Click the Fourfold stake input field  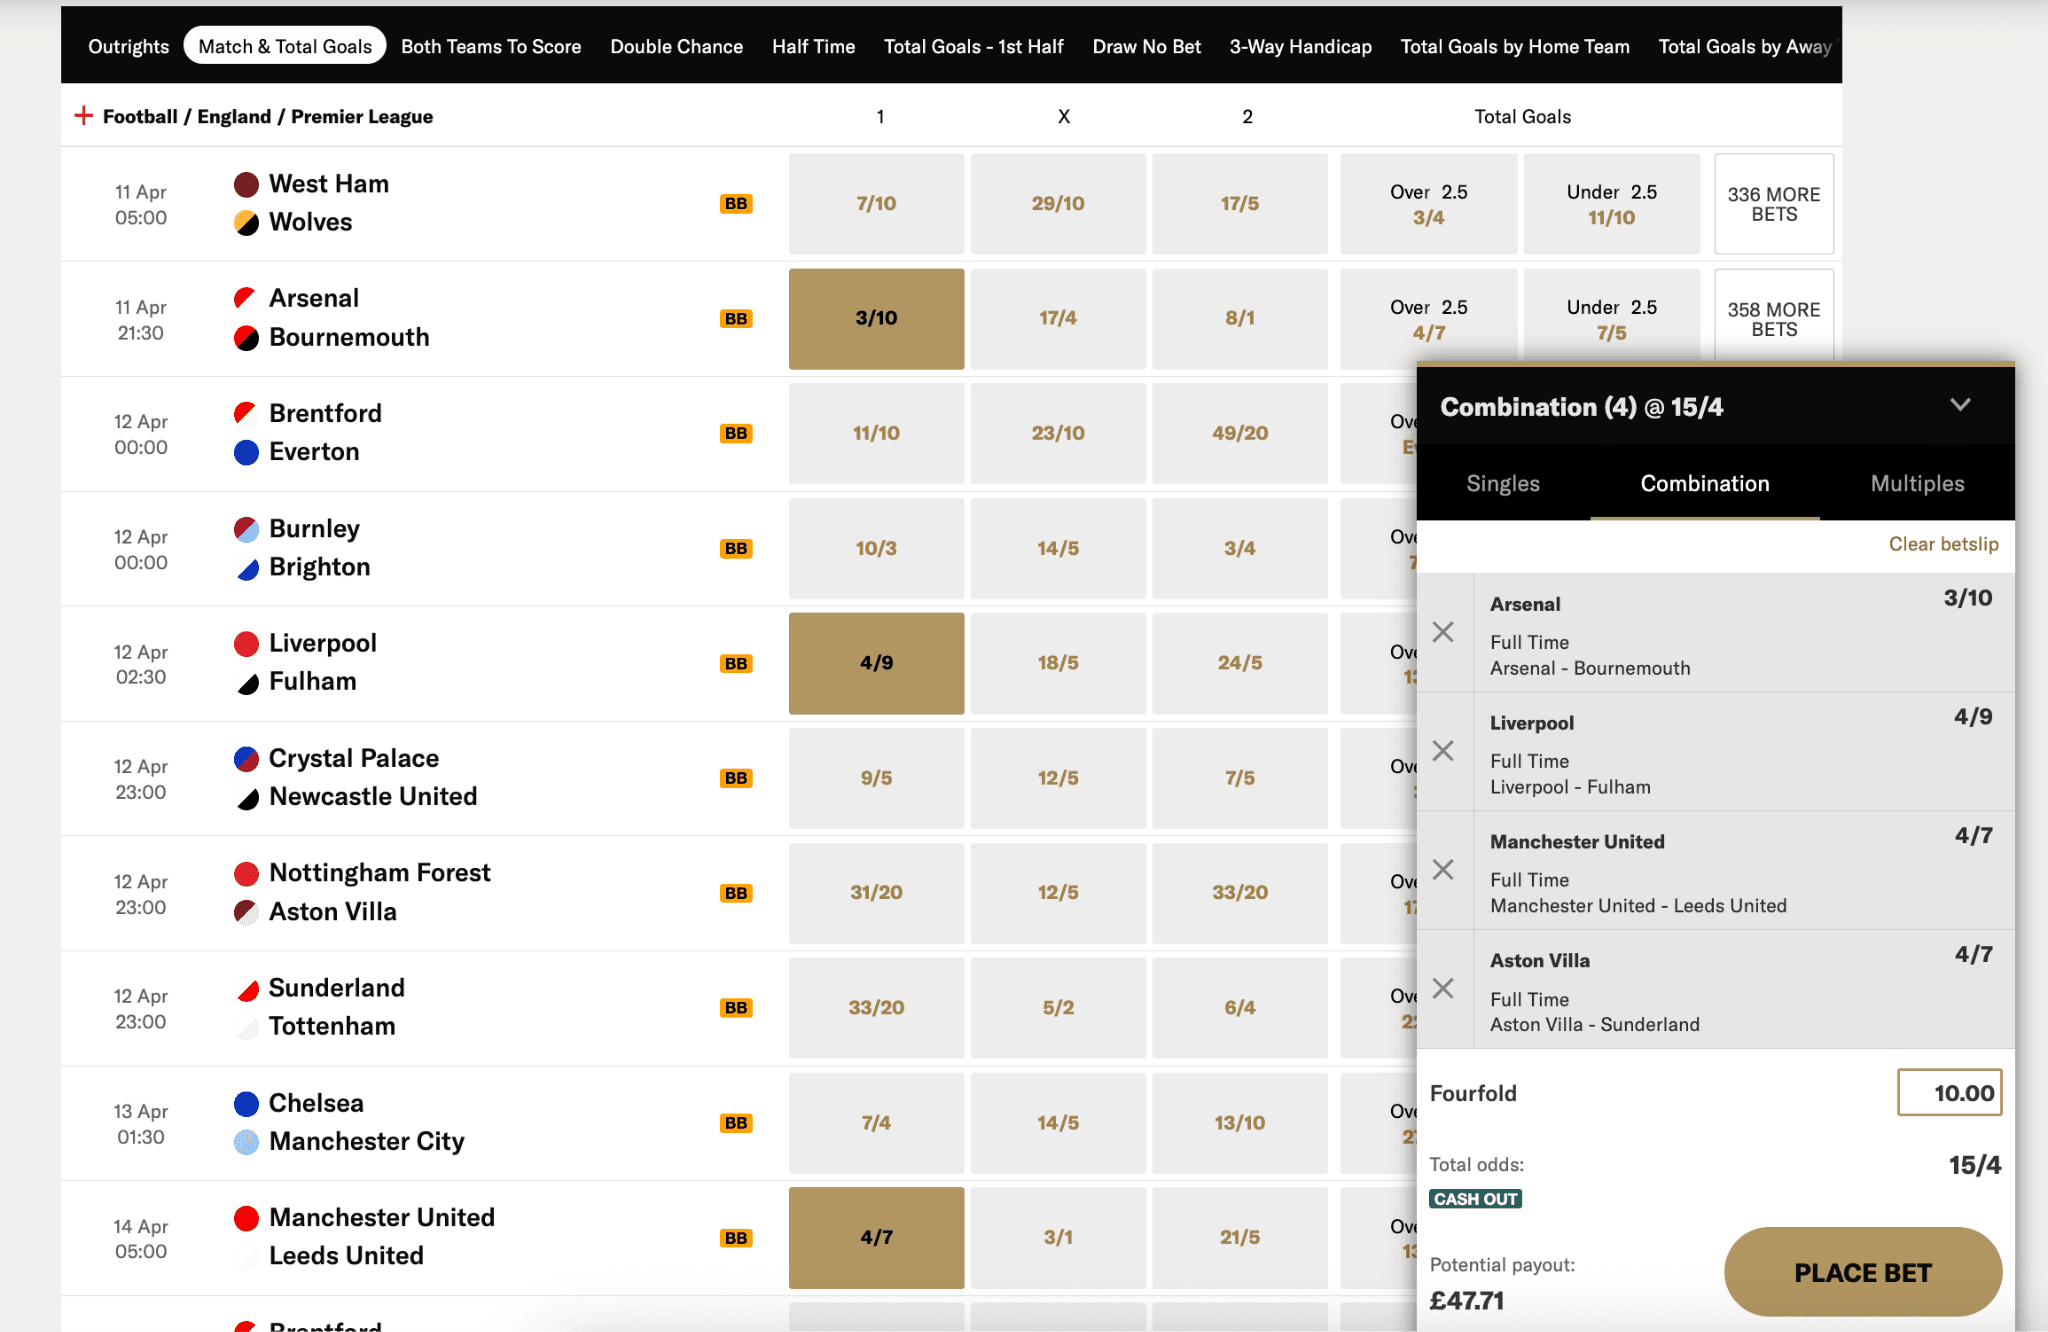pos(1949,1092)
